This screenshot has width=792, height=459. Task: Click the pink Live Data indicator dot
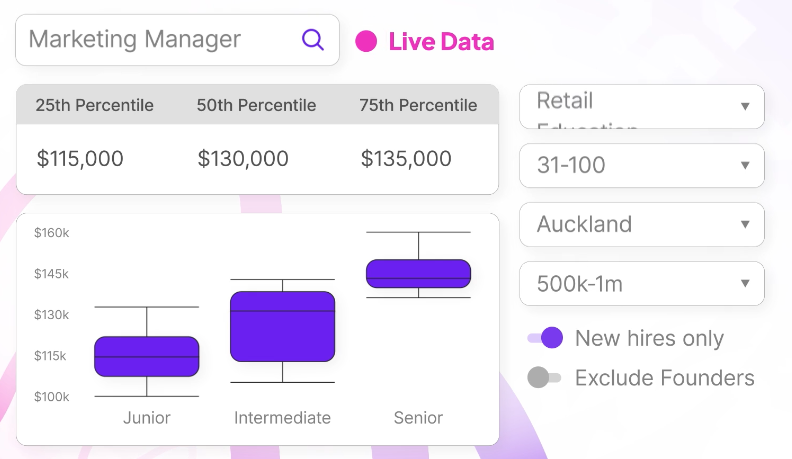click(366, 41)
